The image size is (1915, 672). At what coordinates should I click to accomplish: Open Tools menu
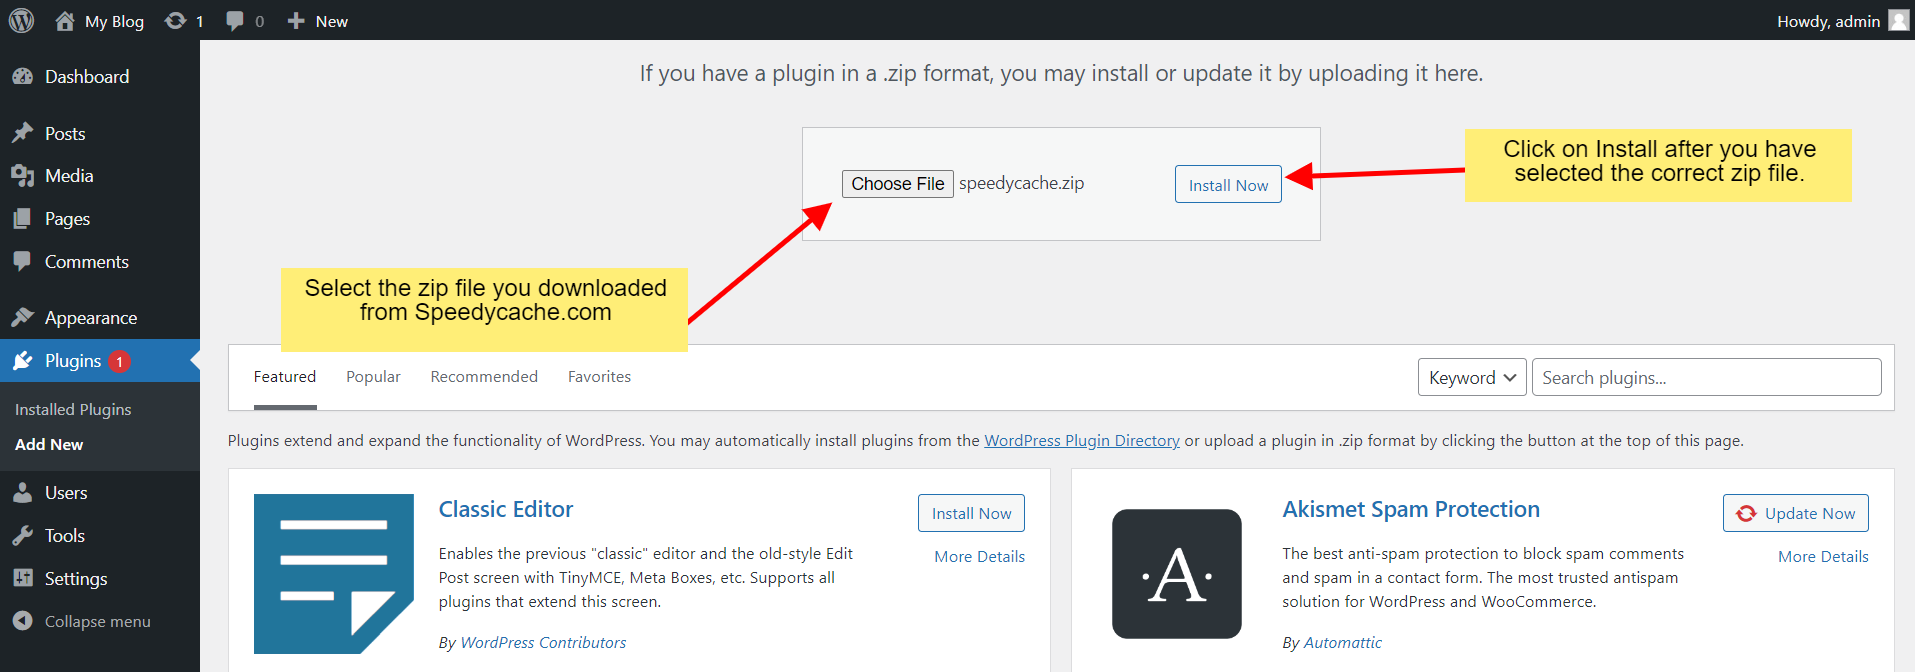(100, 536)
